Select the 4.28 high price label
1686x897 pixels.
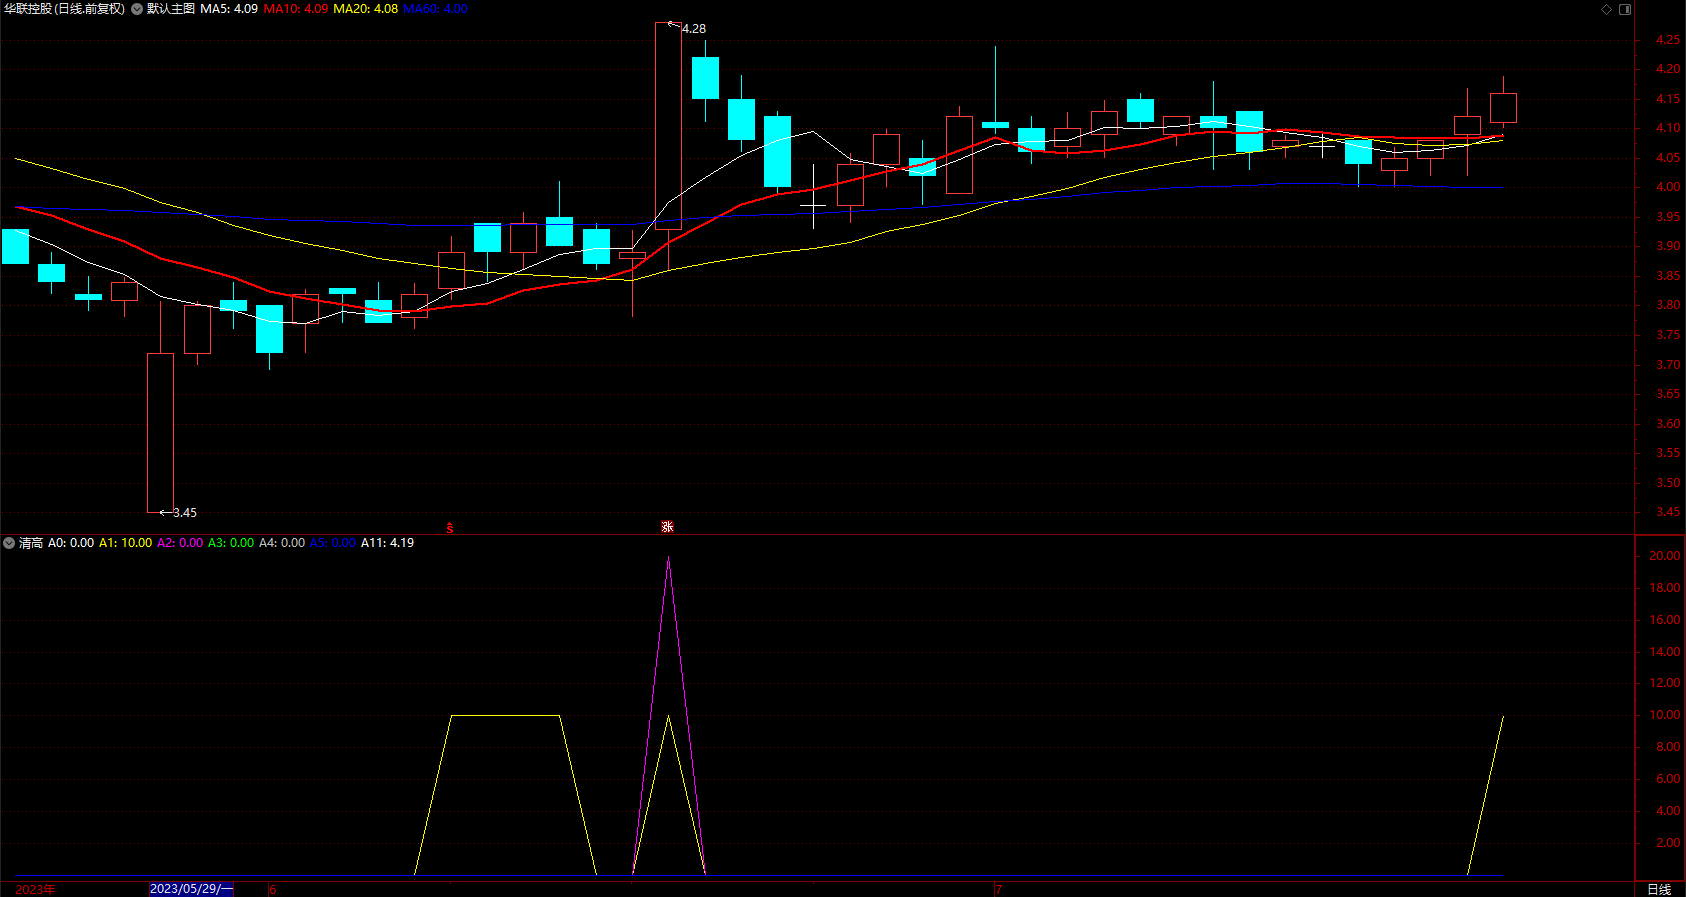coord(693,29)
